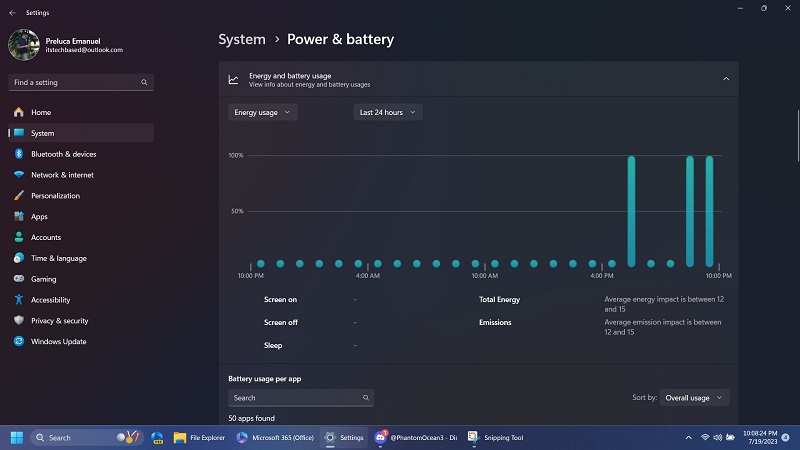Viewport: 800px width, 450px height.
Task: Open Privacy & security settings
Action: (x=59, y=321)
